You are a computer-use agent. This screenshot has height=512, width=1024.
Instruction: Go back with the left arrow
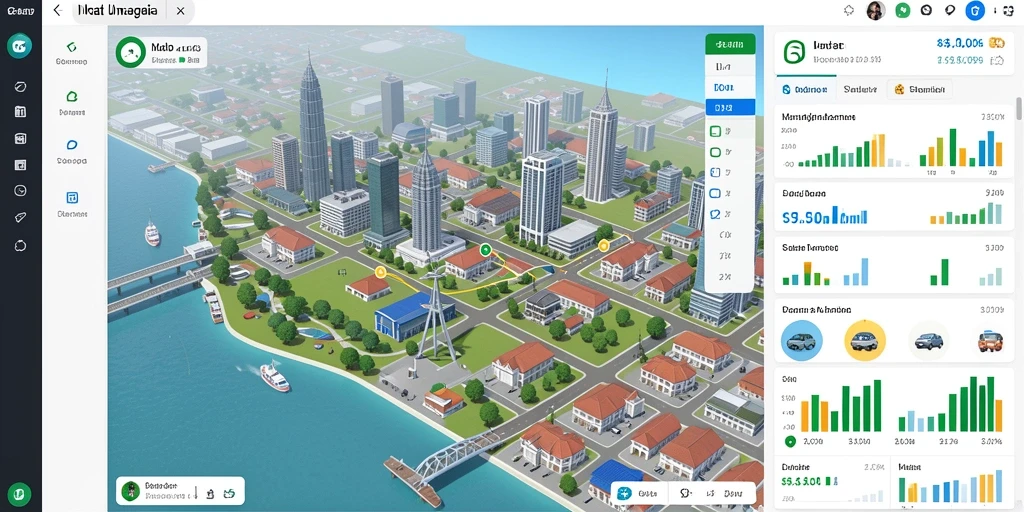57,10
